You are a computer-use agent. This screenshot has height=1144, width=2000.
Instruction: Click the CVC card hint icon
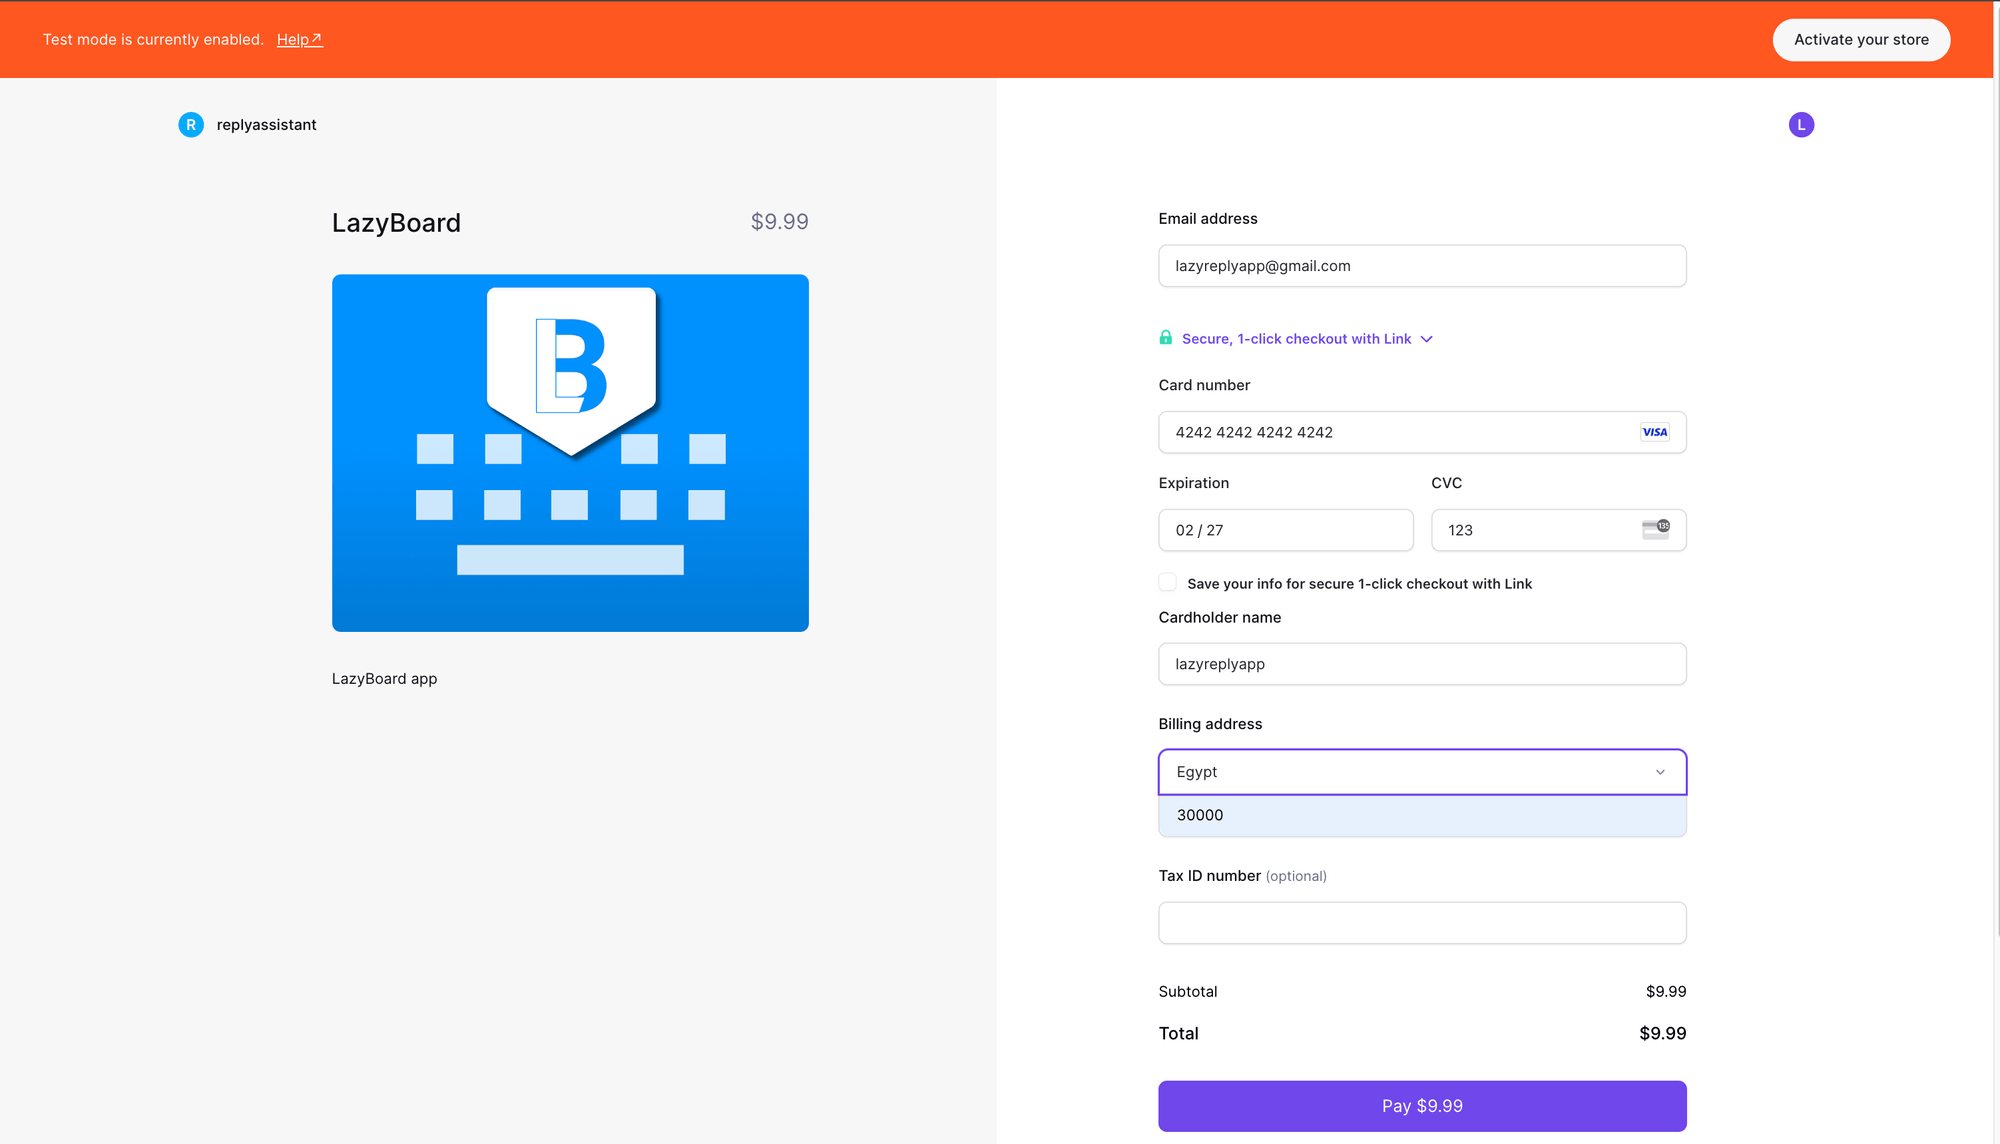(1655, 529)
